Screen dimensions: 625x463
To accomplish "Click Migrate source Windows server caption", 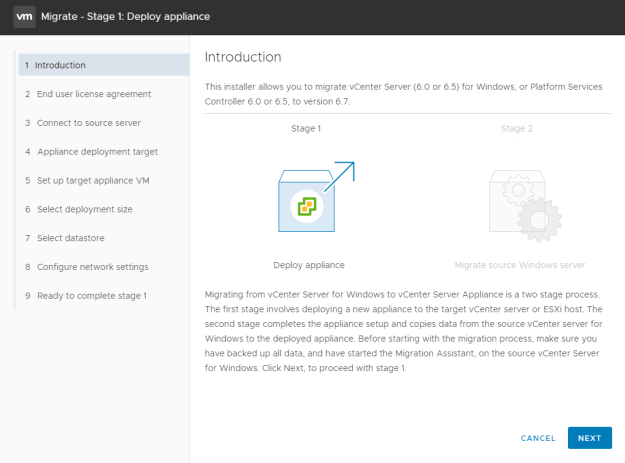I will [520, 265].
